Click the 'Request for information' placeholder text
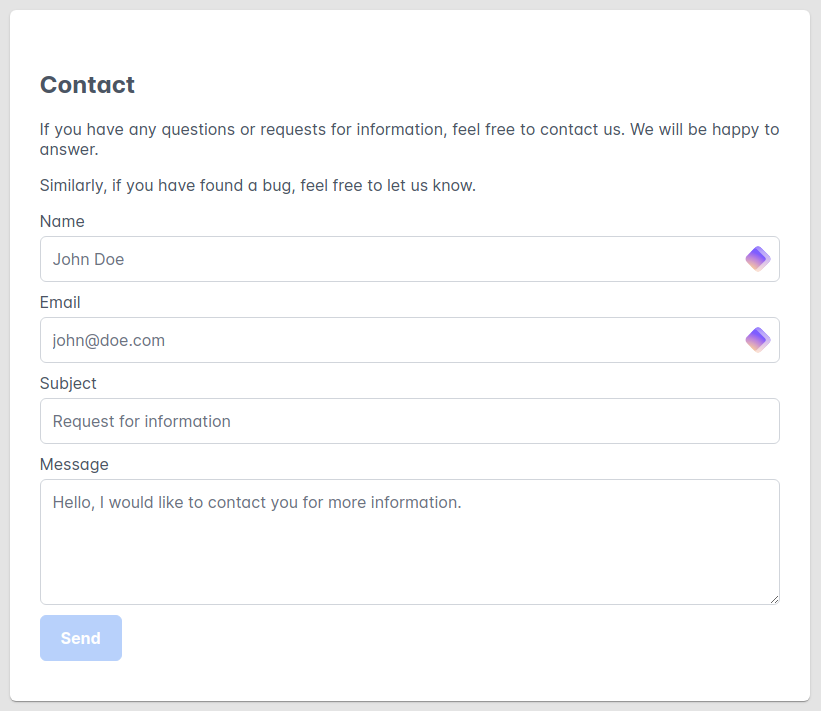The width and height of the screenshot is (821, 711). coord(141,421)
